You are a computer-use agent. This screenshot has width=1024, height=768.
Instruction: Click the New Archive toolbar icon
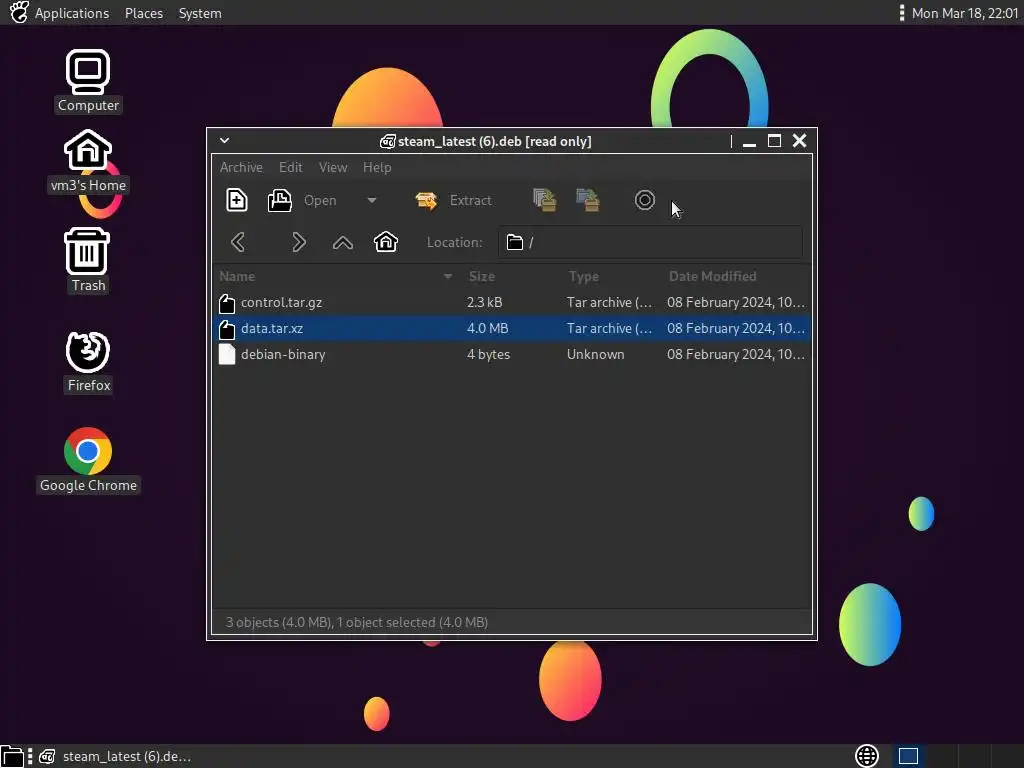(236, 200)
